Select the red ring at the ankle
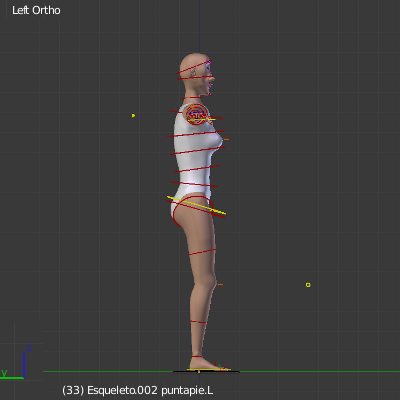This screenshot has height=400, width=400. [x=197, y=357]
